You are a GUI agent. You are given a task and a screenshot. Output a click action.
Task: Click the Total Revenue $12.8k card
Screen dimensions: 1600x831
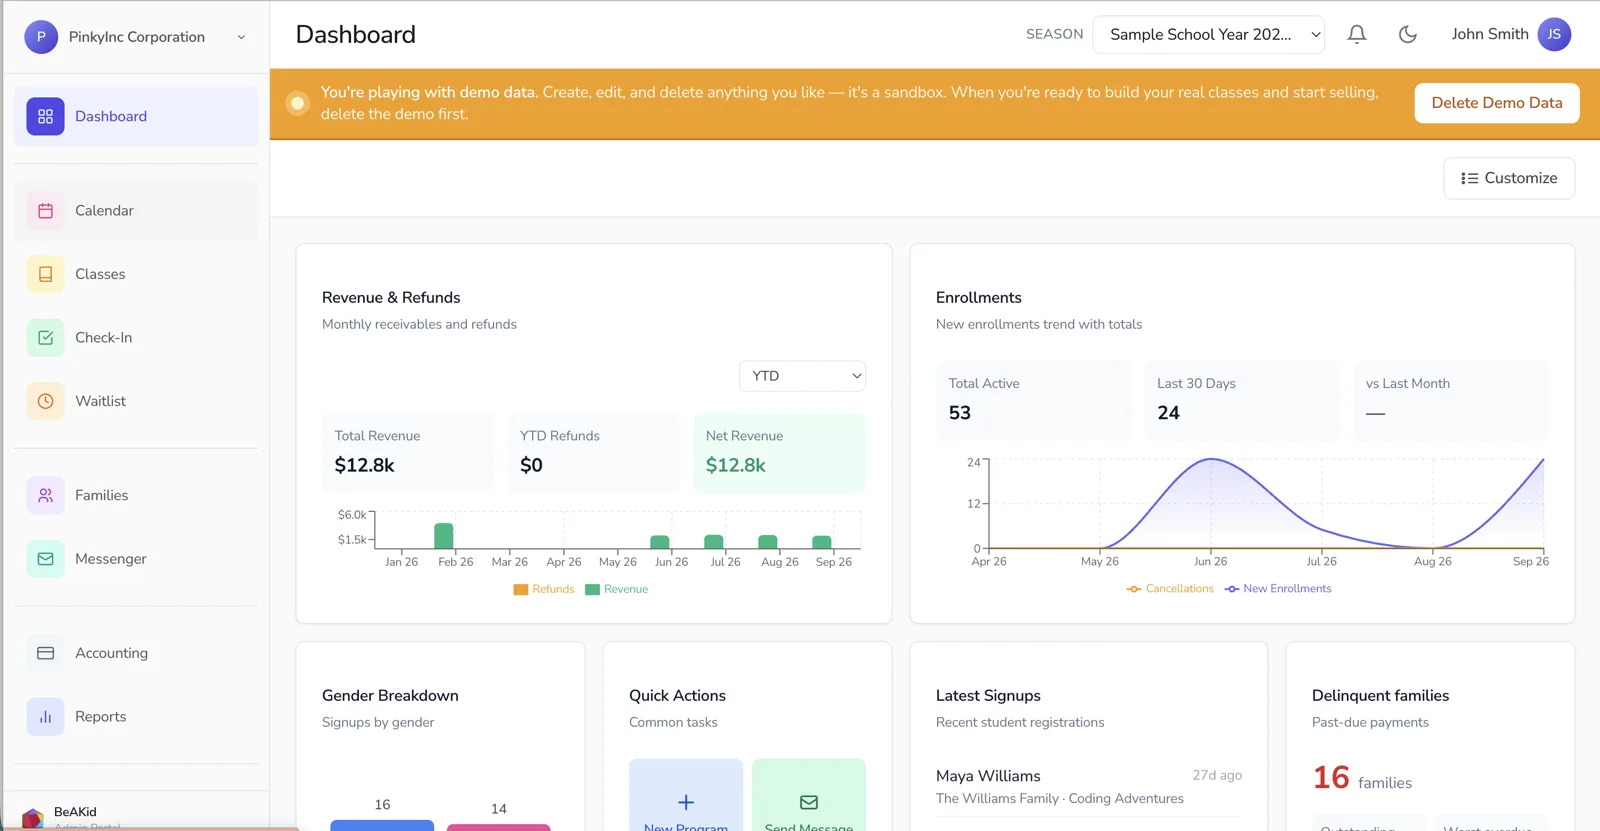point(408,453)
